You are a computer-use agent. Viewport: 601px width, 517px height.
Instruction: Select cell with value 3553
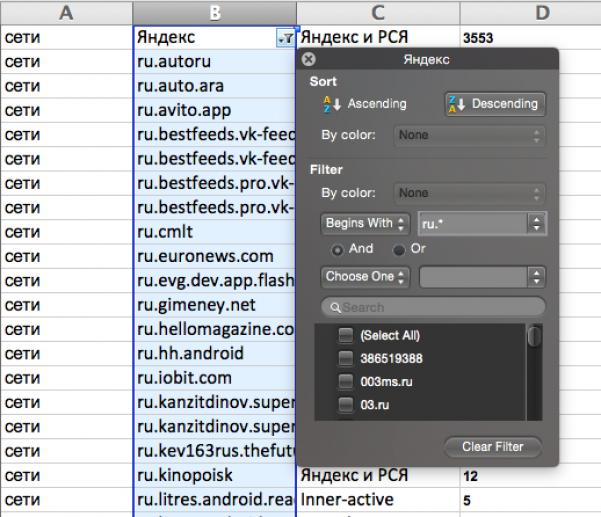point(531,37)
